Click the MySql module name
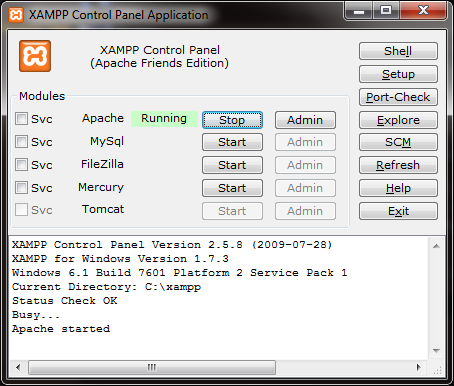Viewport: 454px width, 386px height. 107,141
